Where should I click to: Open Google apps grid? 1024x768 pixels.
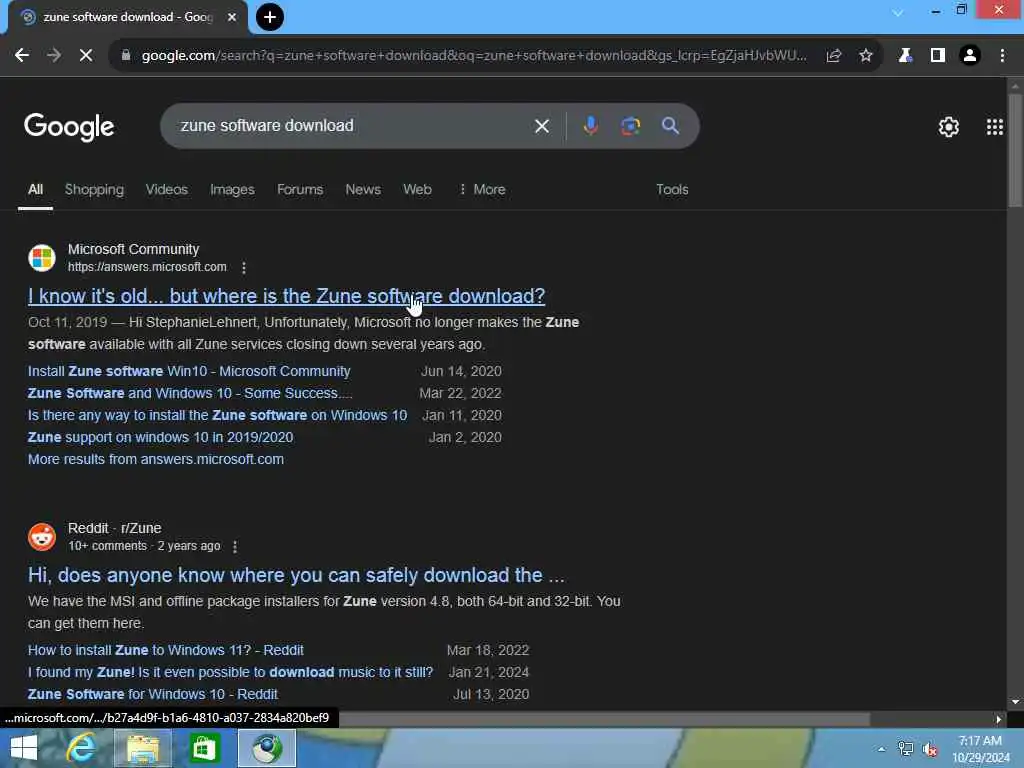pos(995,127)
